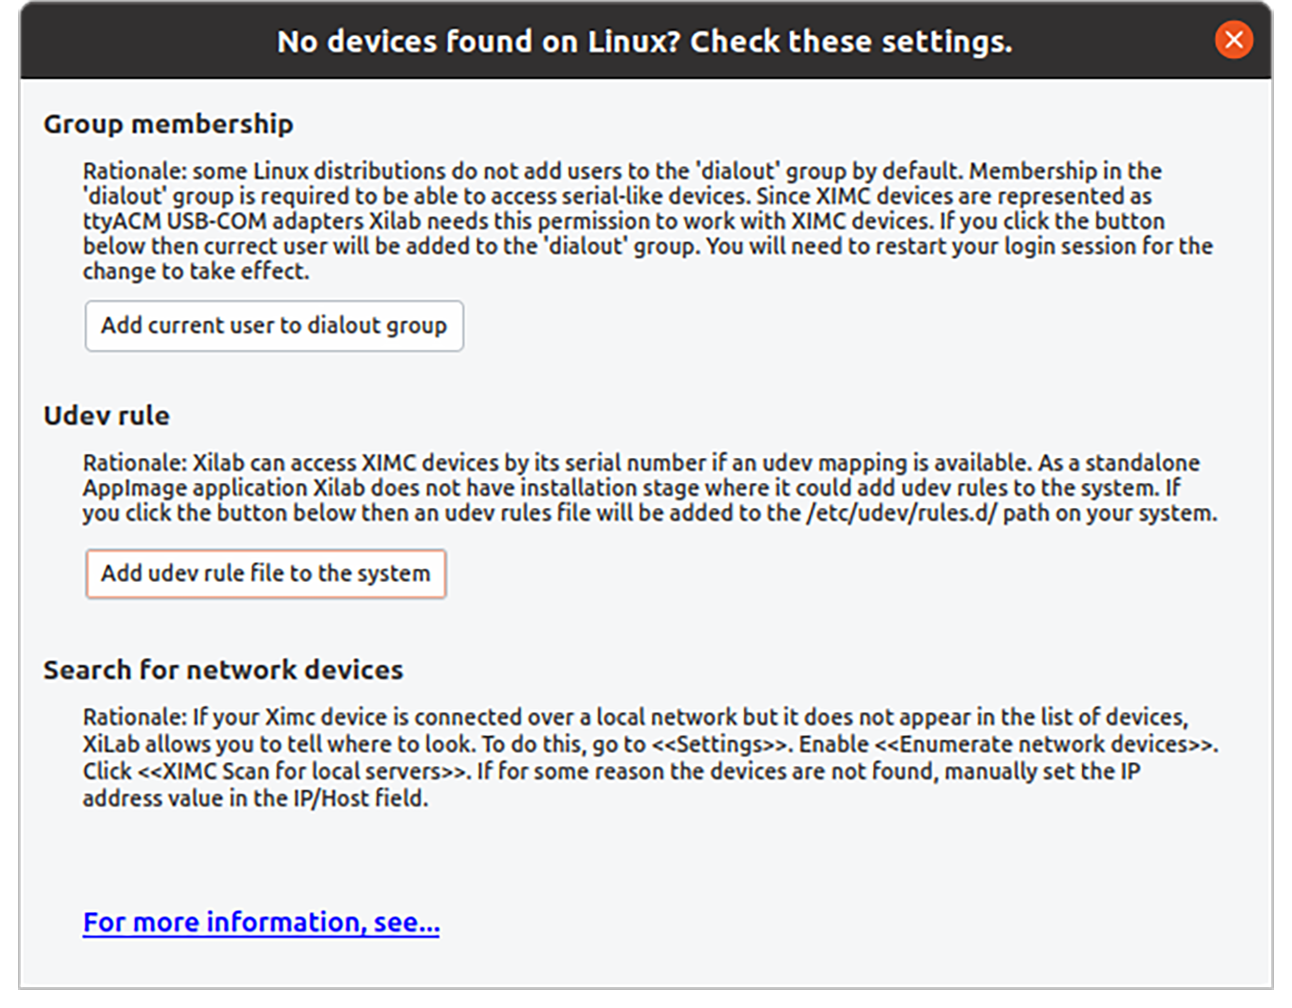Click Add current user to dialout group
The height and width of the screenshot is (1008, 1292).
[x=274, y=326]
